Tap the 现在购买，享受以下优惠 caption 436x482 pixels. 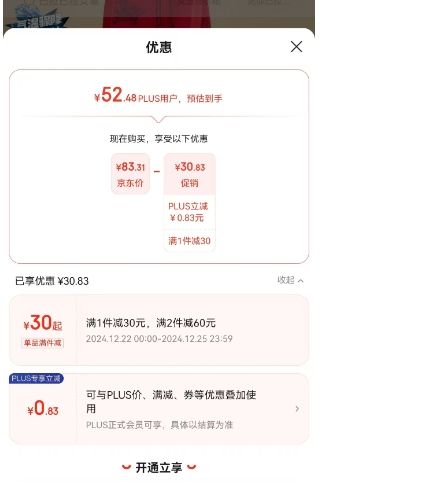159,139
